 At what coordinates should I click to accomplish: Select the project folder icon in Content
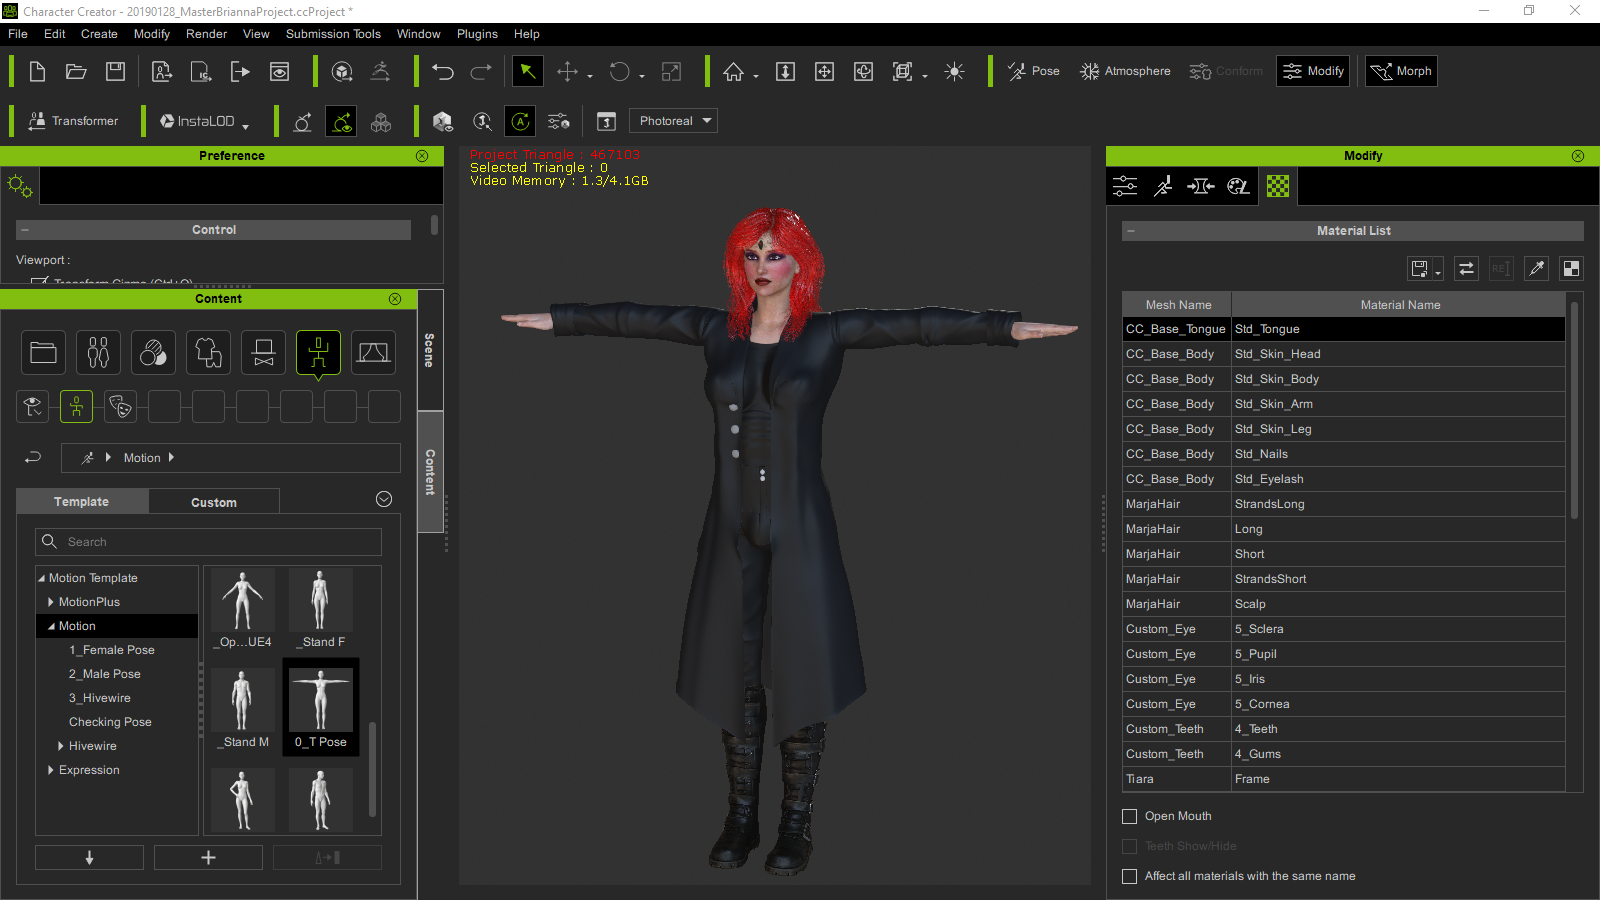[x=43, y=353]
